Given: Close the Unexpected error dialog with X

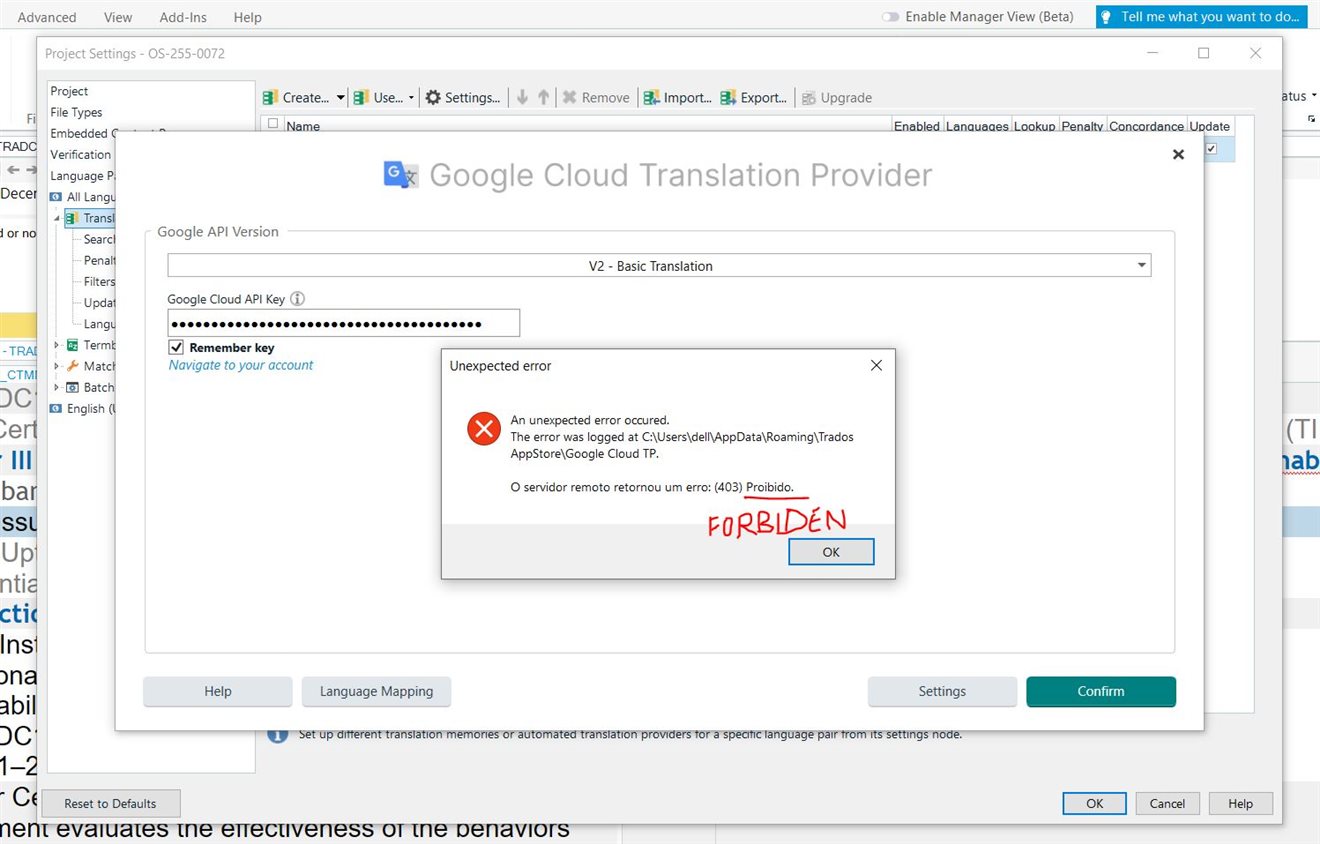Looking at the screenshot, I should click(x=876, y=366).
